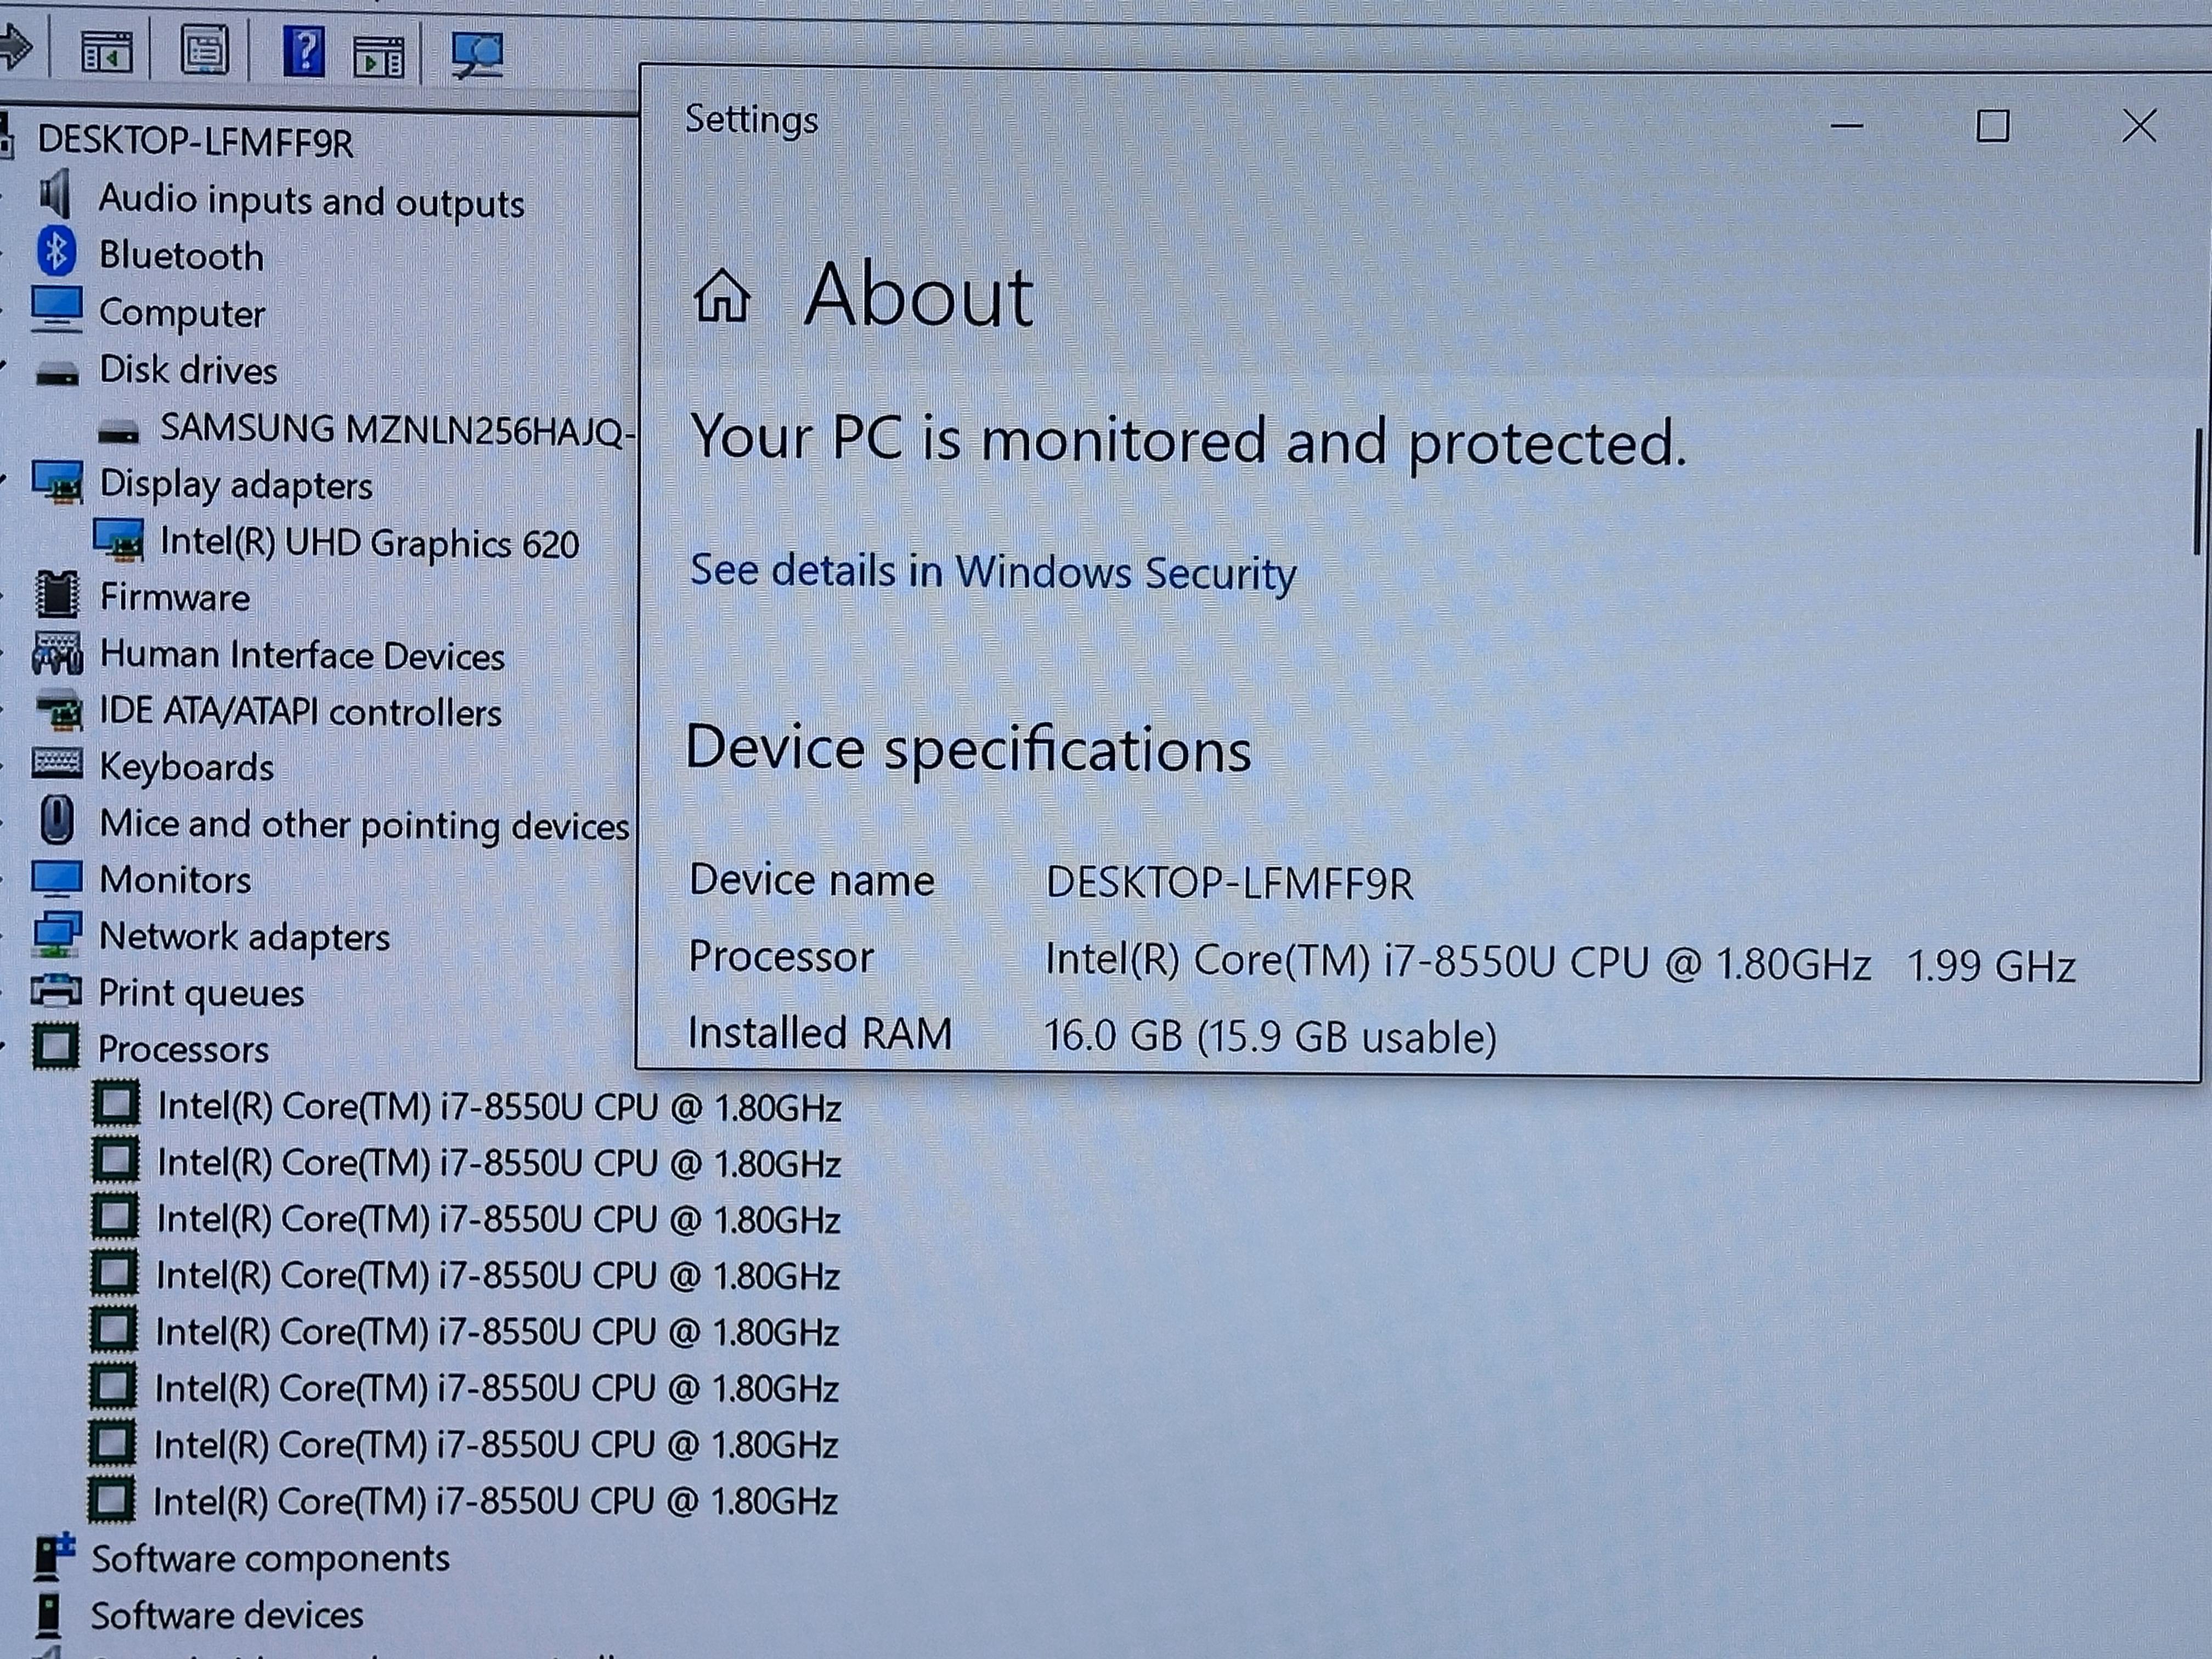This screenshot has width=2212, height=1659.
Task: Select Software components category
Action: point(270,1558)
